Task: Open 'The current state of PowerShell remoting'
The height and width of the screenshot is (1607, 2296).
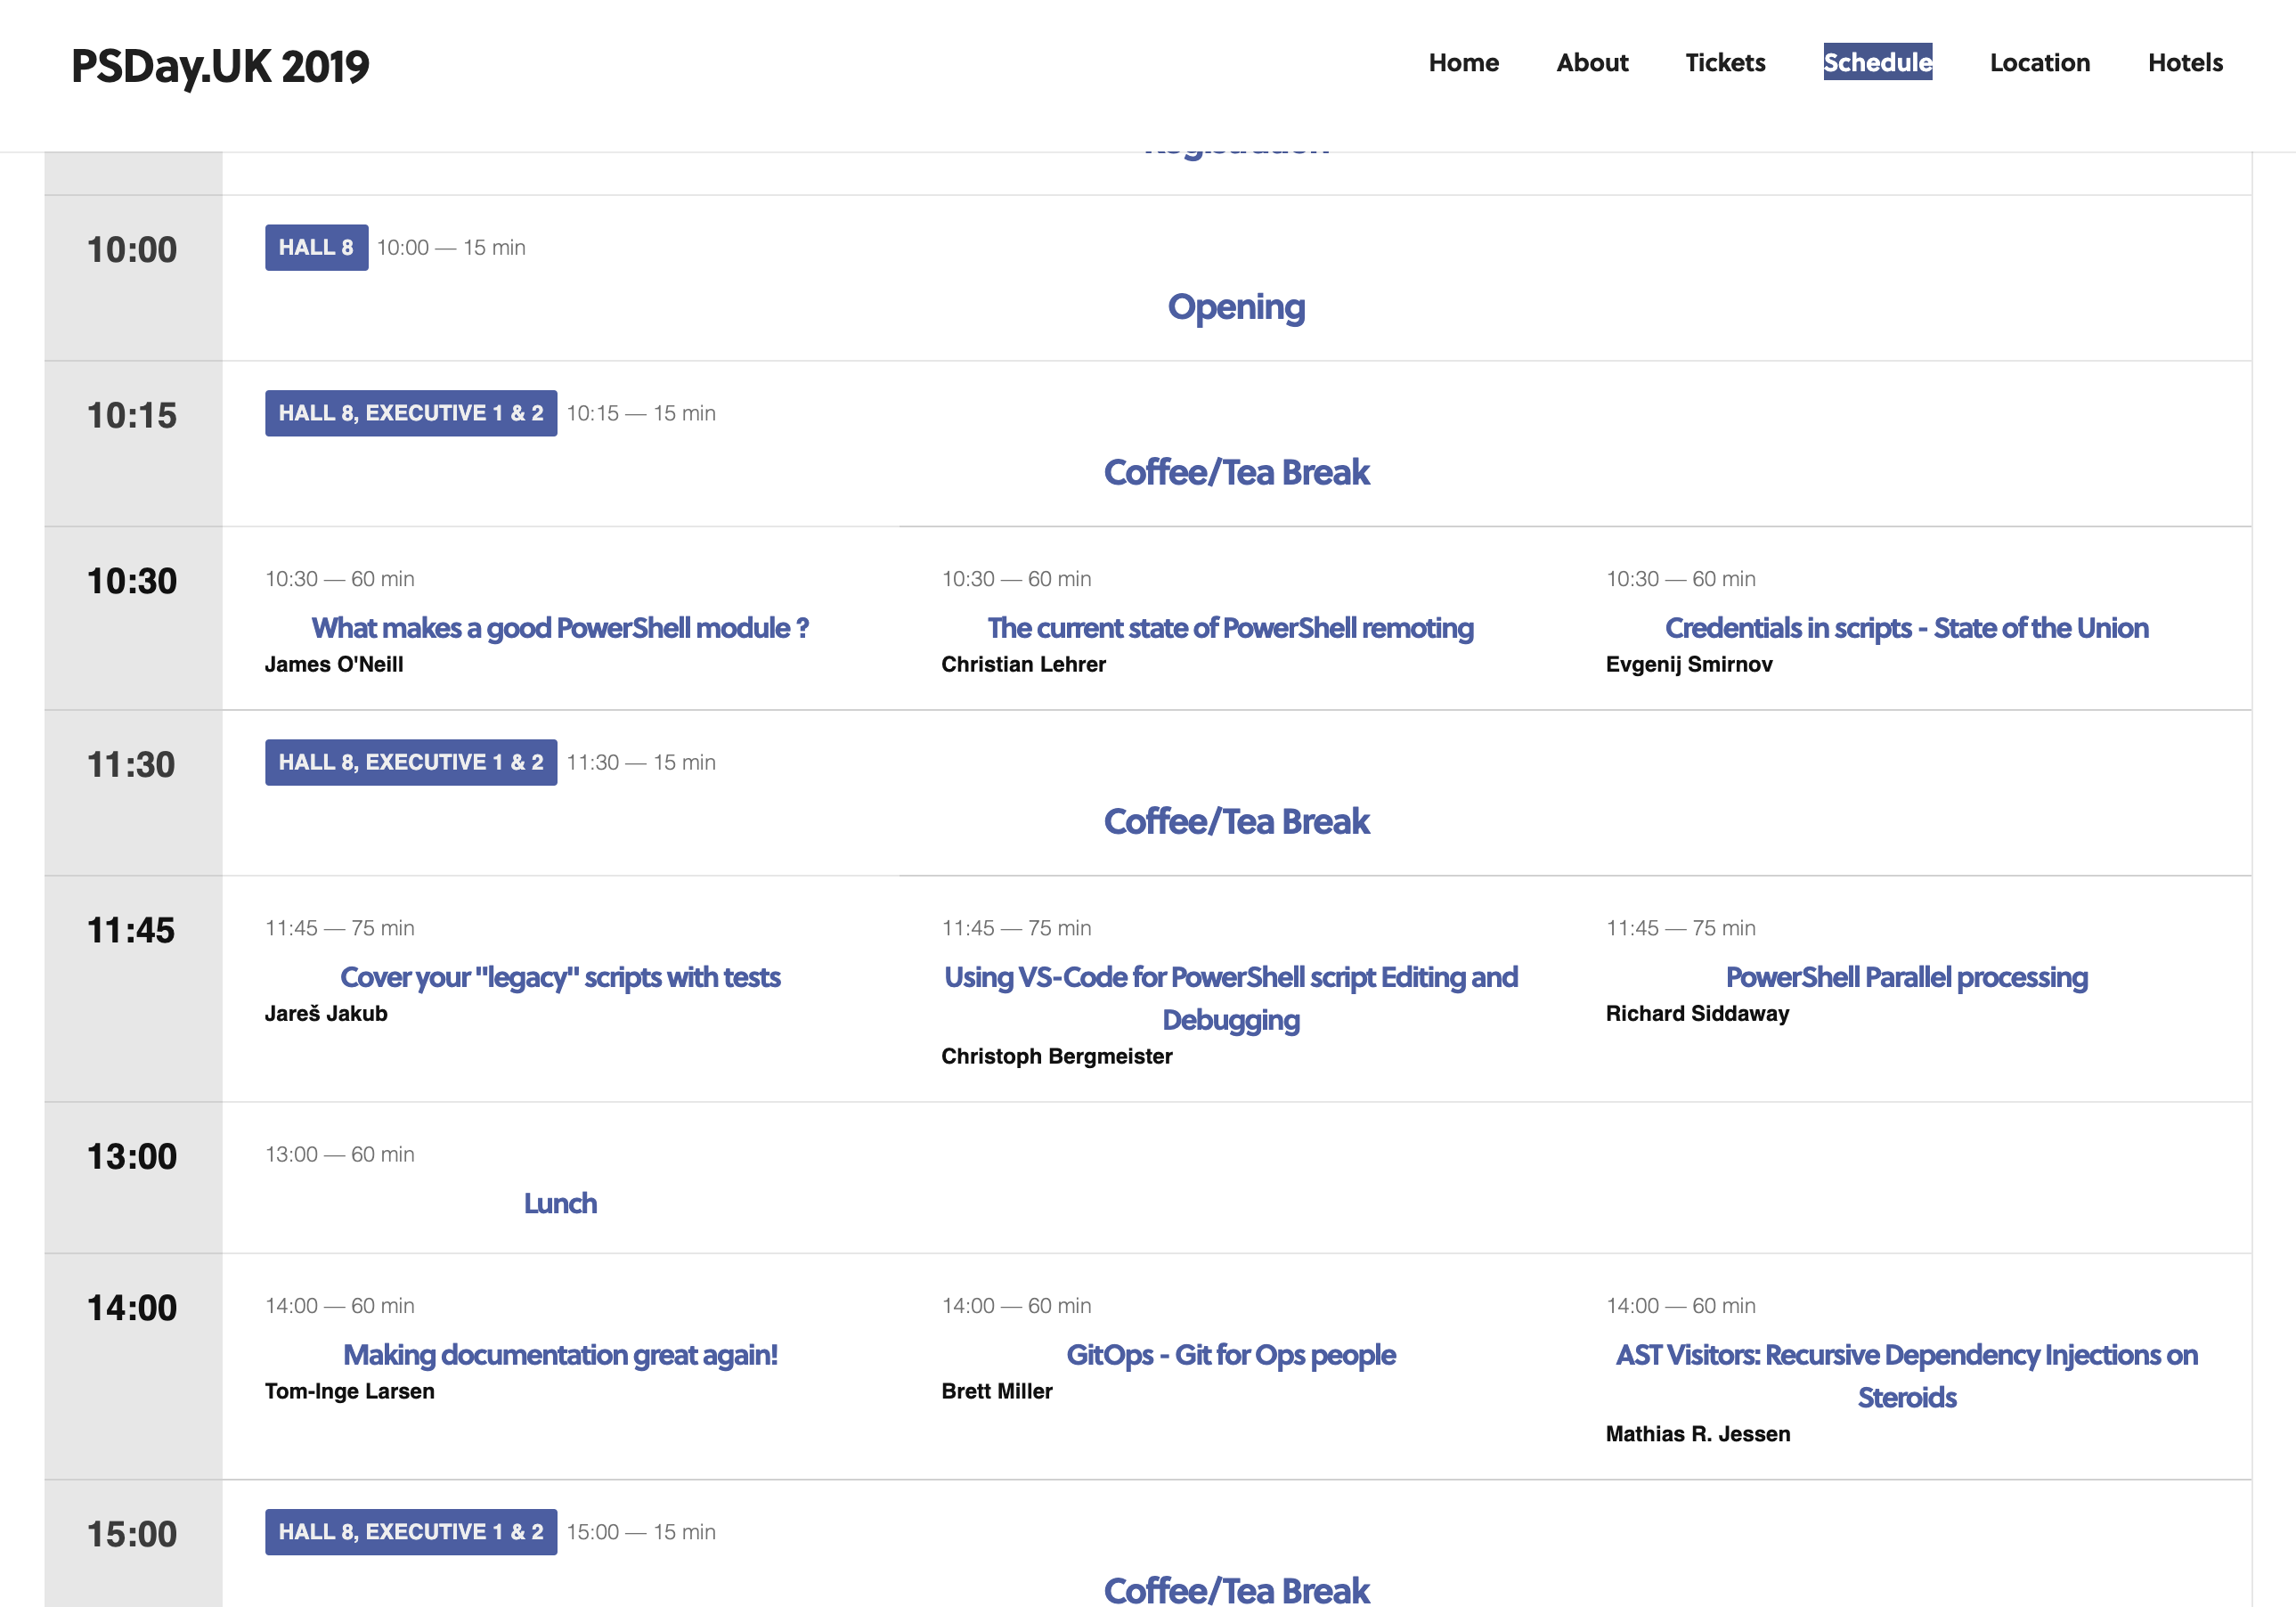Action: 1230,628
